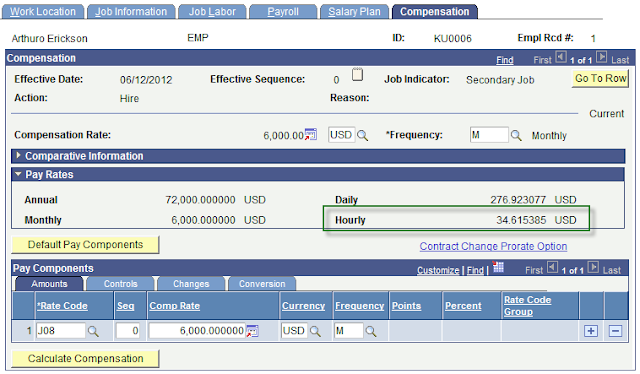Image resolution: width=640 pixels, height=374 pixels.
Task: Add a new pay component row
Action: coord(591,331)
